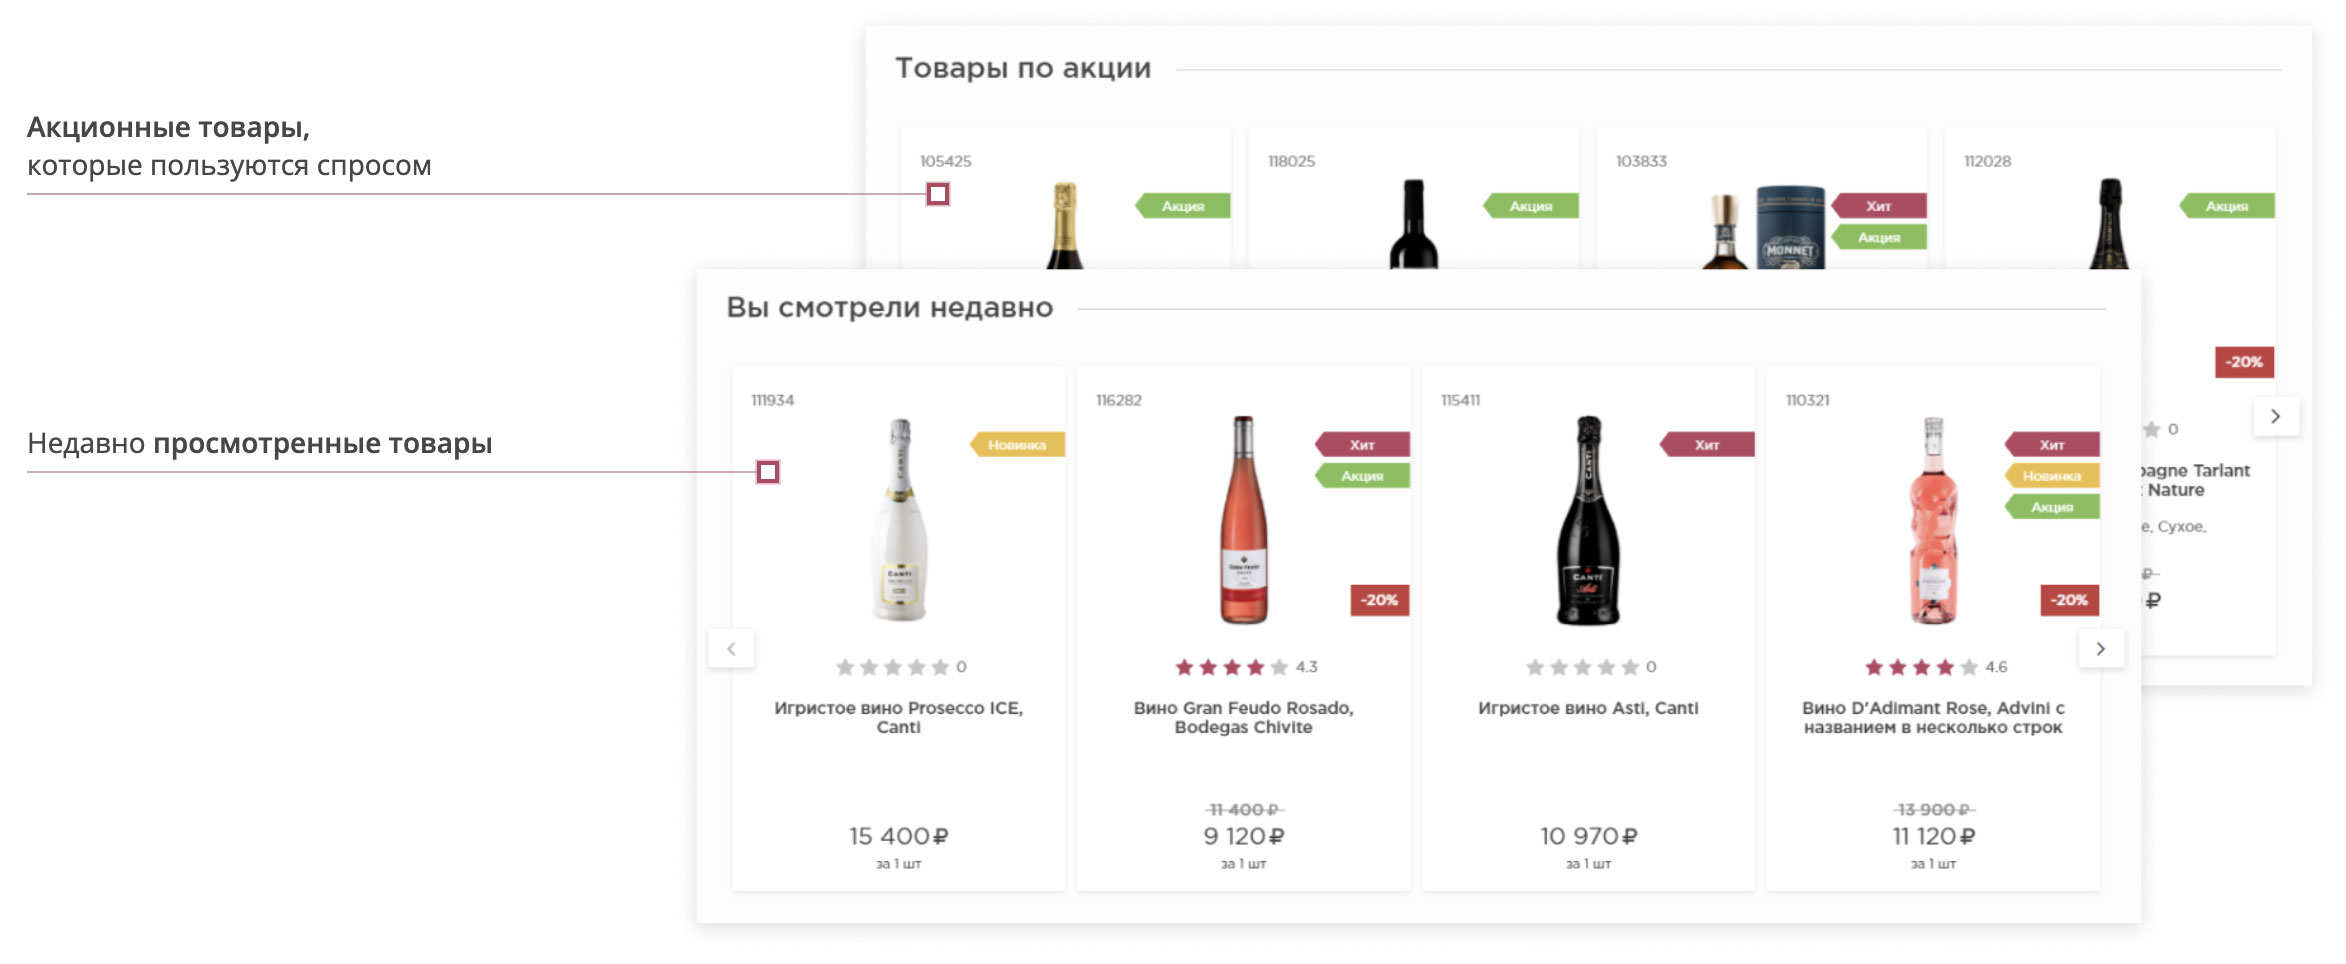
Task: Click the red Хит badge on Asti Canti
Action: pos(1707,445)
